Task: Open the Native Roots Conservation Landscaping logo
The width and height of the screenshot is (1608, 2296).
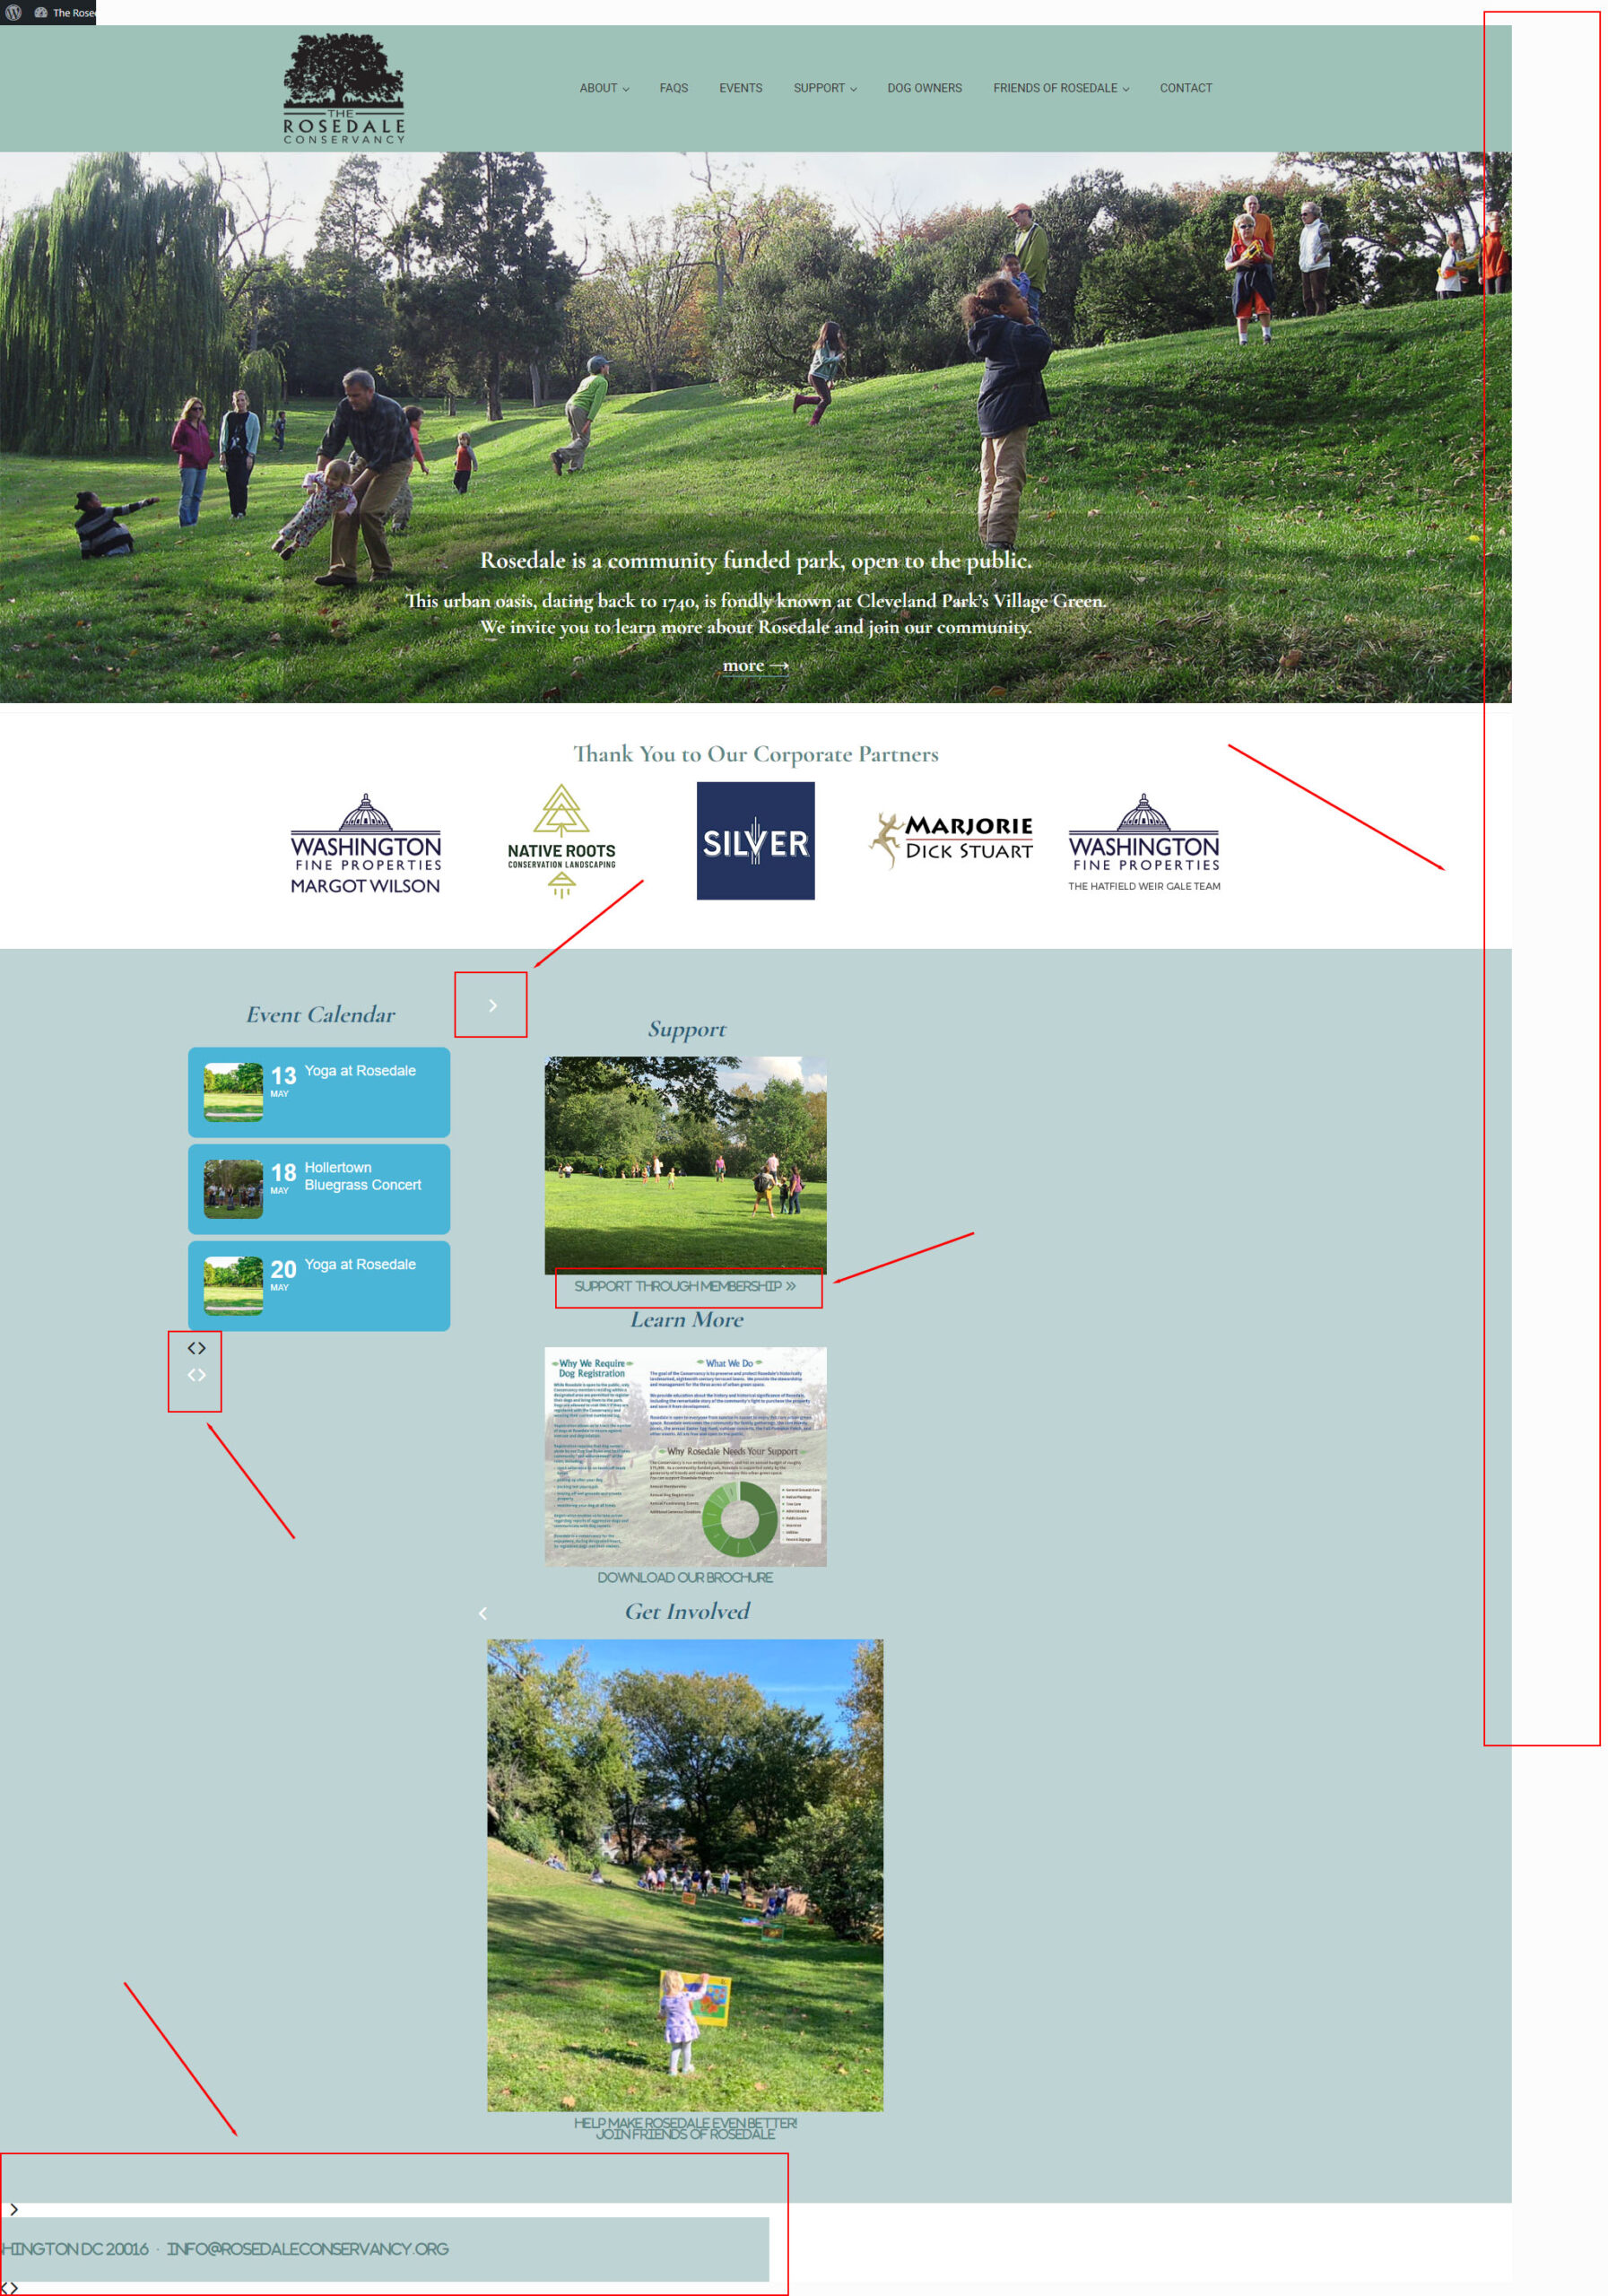Action: [x=561, y=840]
